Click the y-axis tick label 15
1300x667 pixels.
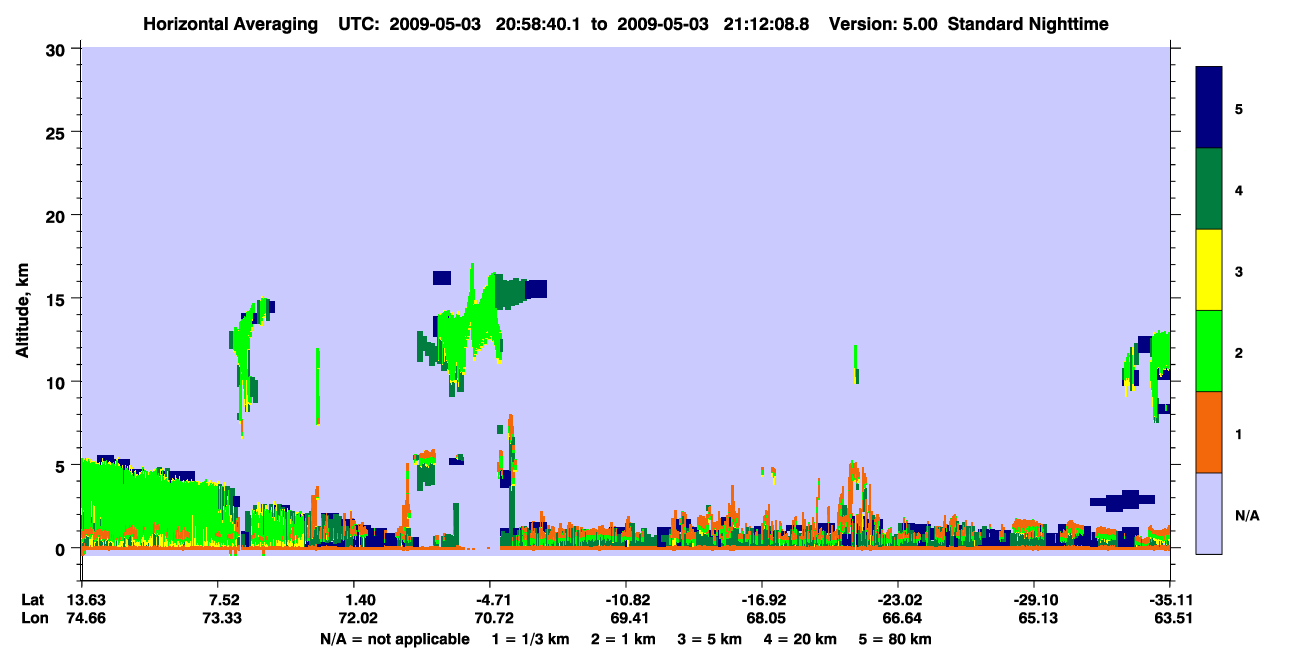(58, 298)
